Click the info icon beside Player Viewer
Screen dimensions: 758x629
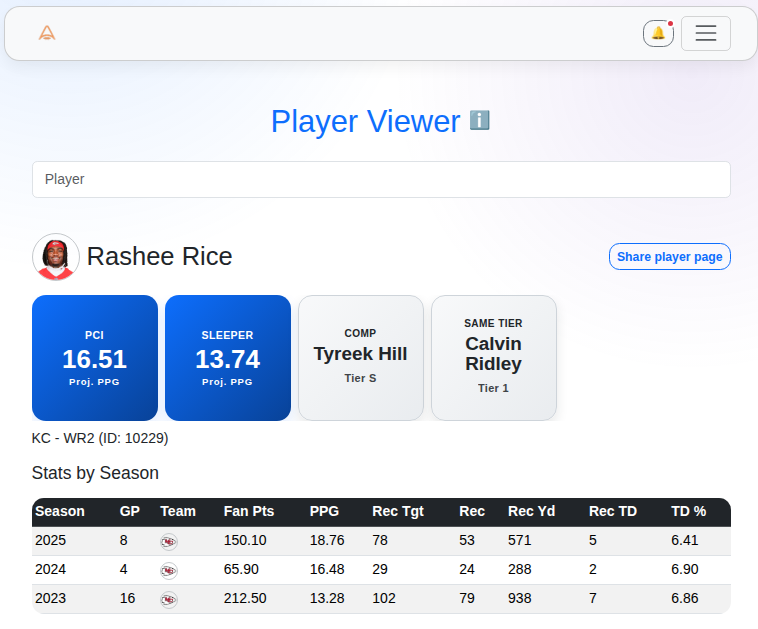click(480, 120)
